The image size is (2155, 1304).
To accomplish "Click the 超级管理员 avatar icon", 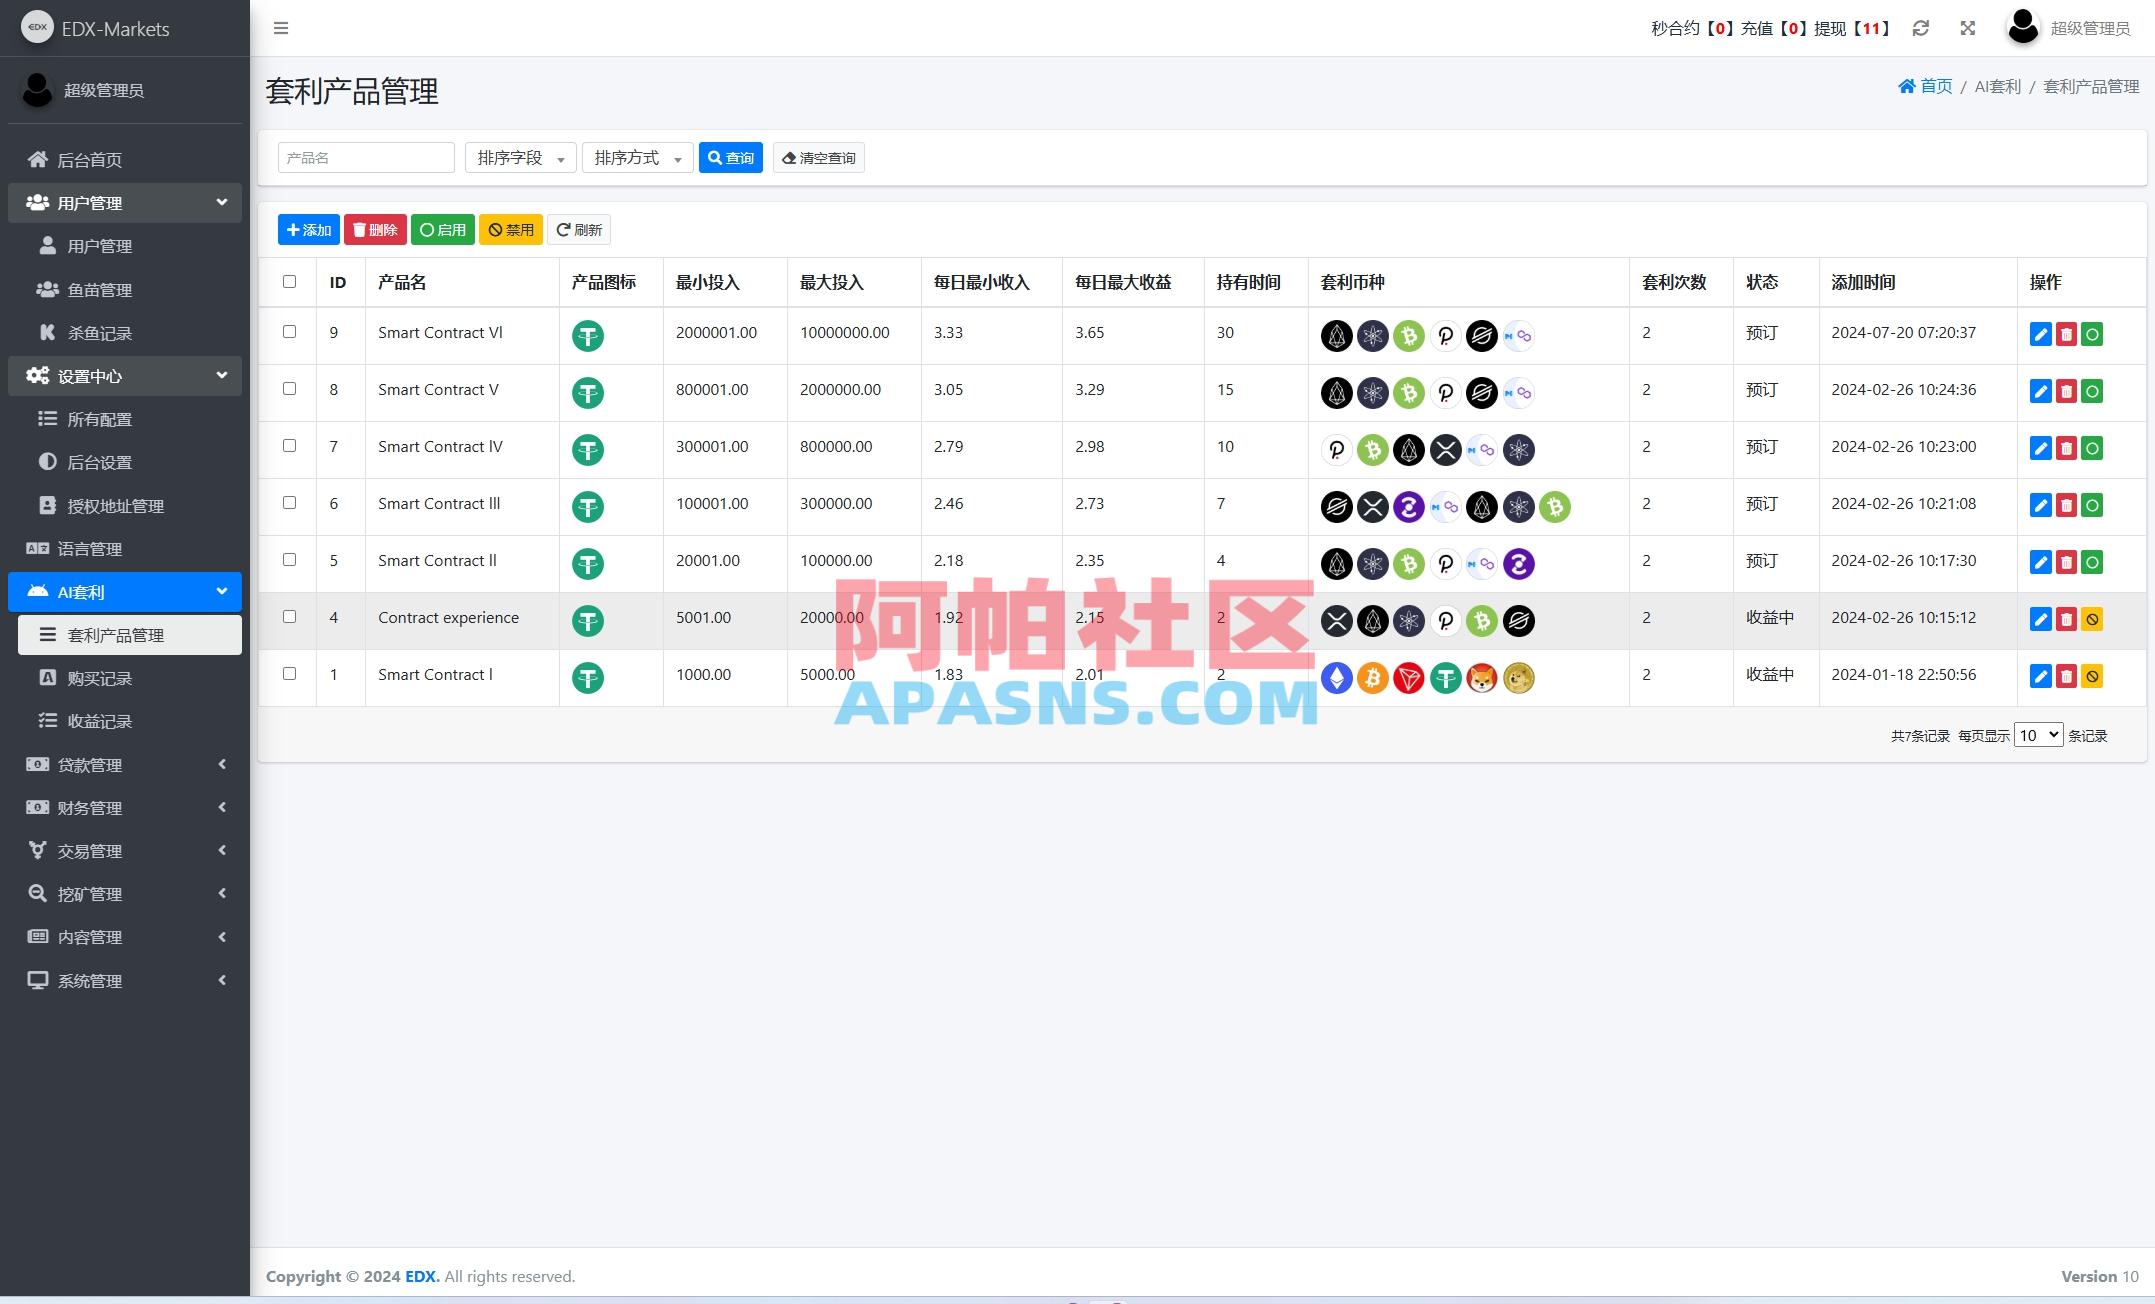I will 2023,28.
